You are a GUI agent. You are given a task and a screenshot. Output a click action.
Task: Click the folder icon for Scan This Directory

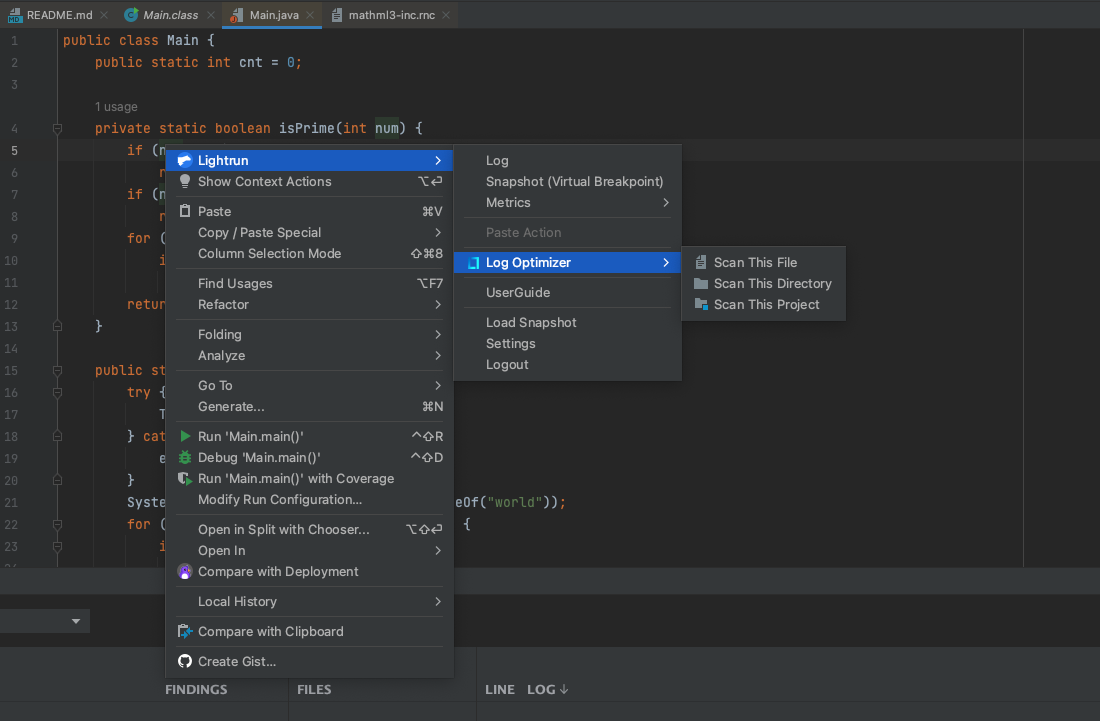701,284
